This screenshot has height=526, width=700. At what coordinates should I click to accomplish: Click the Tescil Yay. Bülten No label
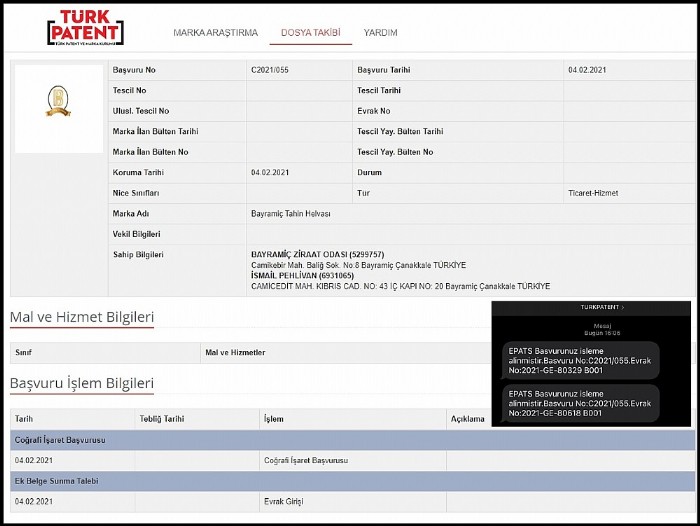tap(395, 152)
